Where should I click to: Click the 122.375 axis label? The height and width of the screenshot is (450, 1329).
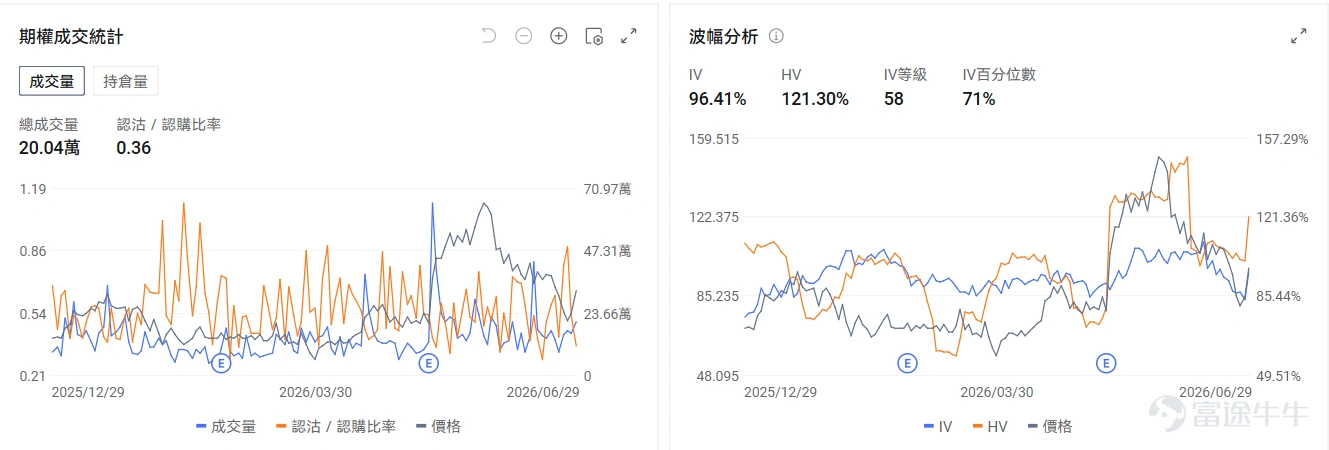(x=714, y=218)
